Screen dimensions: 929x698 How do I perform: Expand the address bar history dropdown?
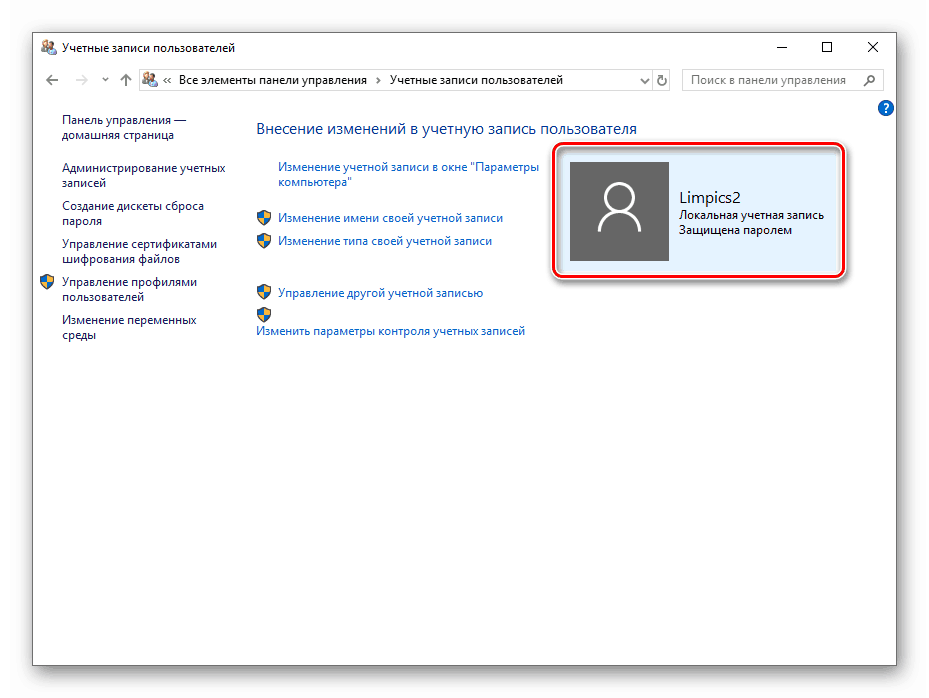645,81
